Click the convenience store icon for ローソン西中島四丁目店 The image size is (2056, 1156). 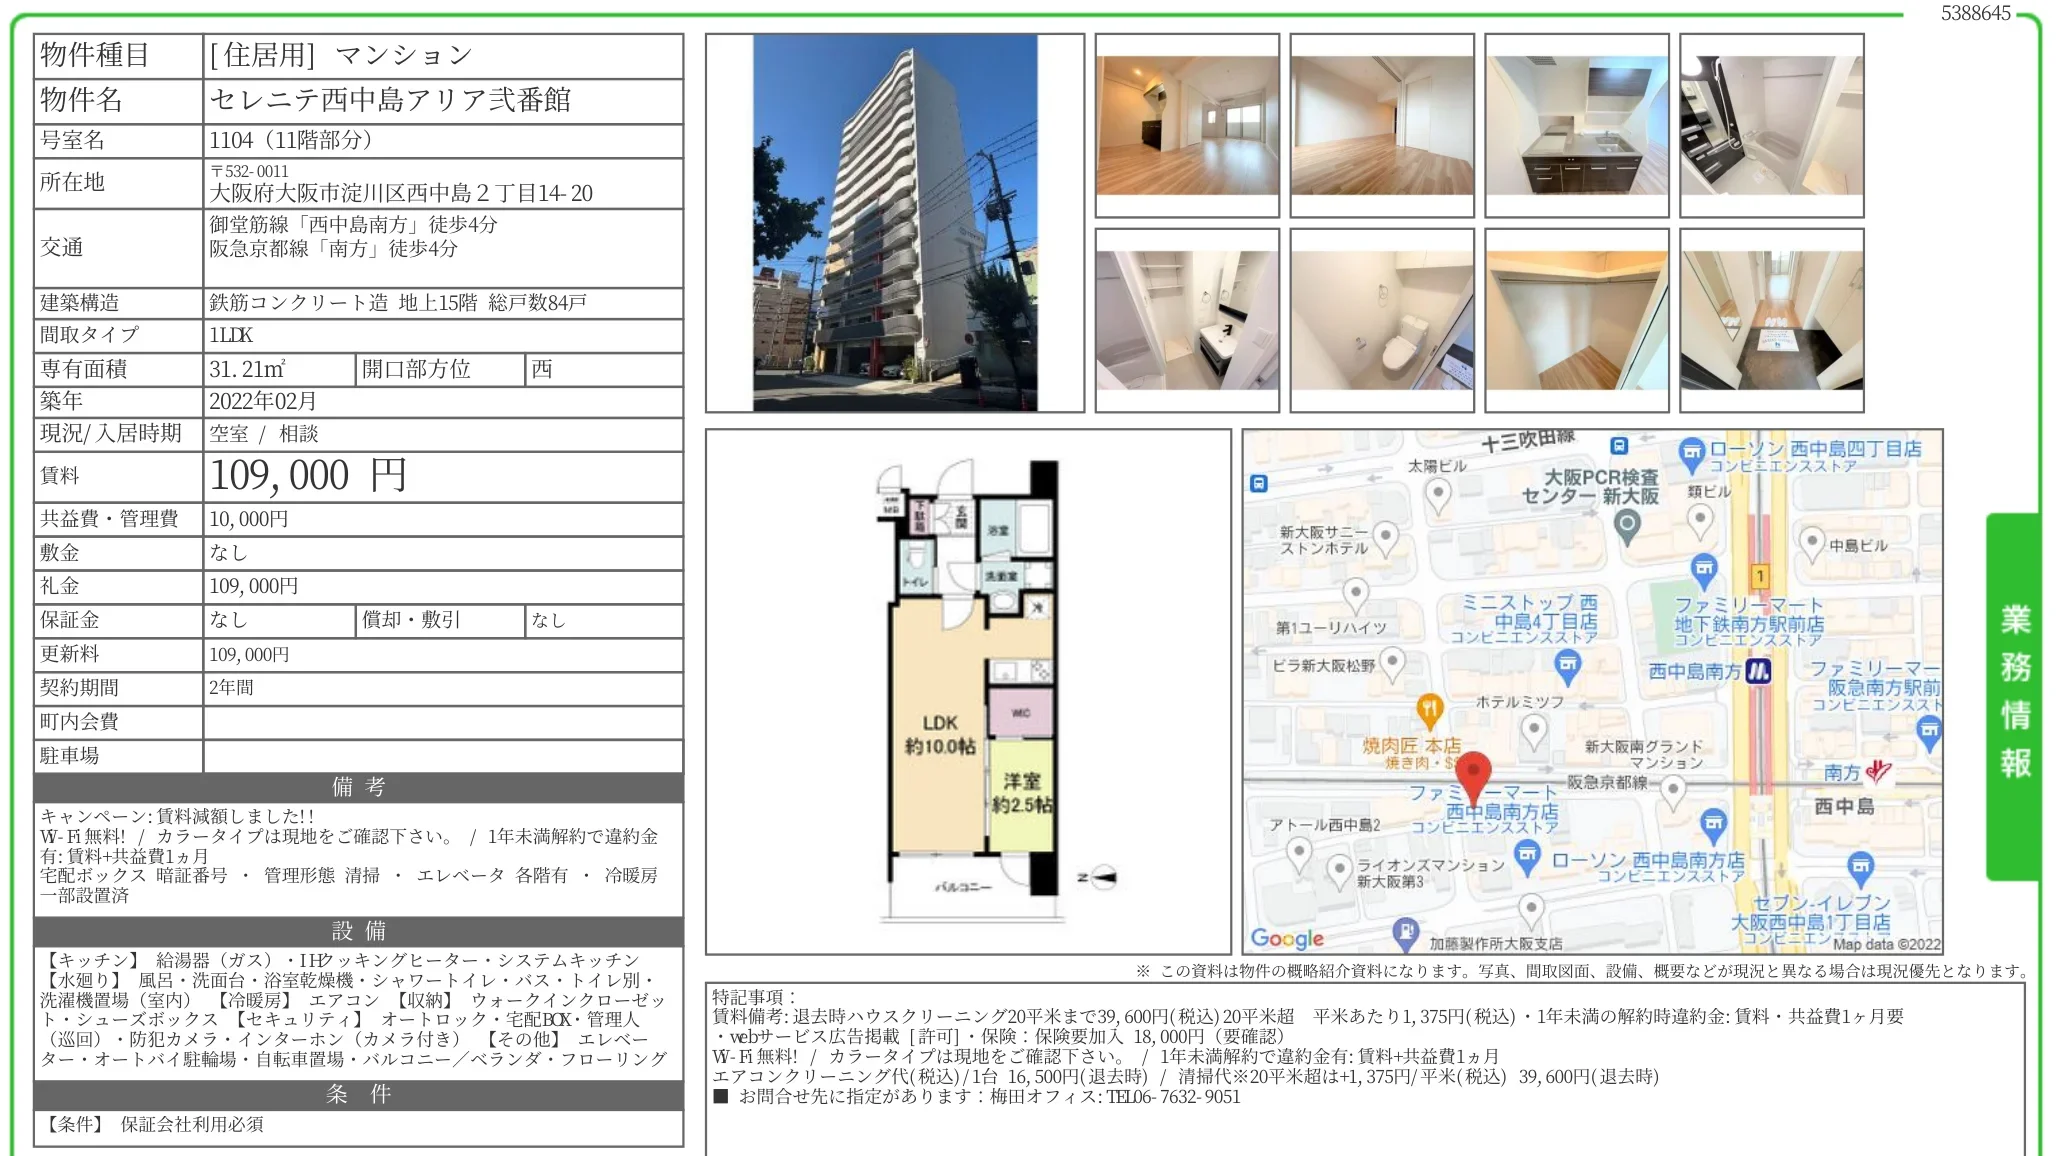click(x=1691, y=451)
